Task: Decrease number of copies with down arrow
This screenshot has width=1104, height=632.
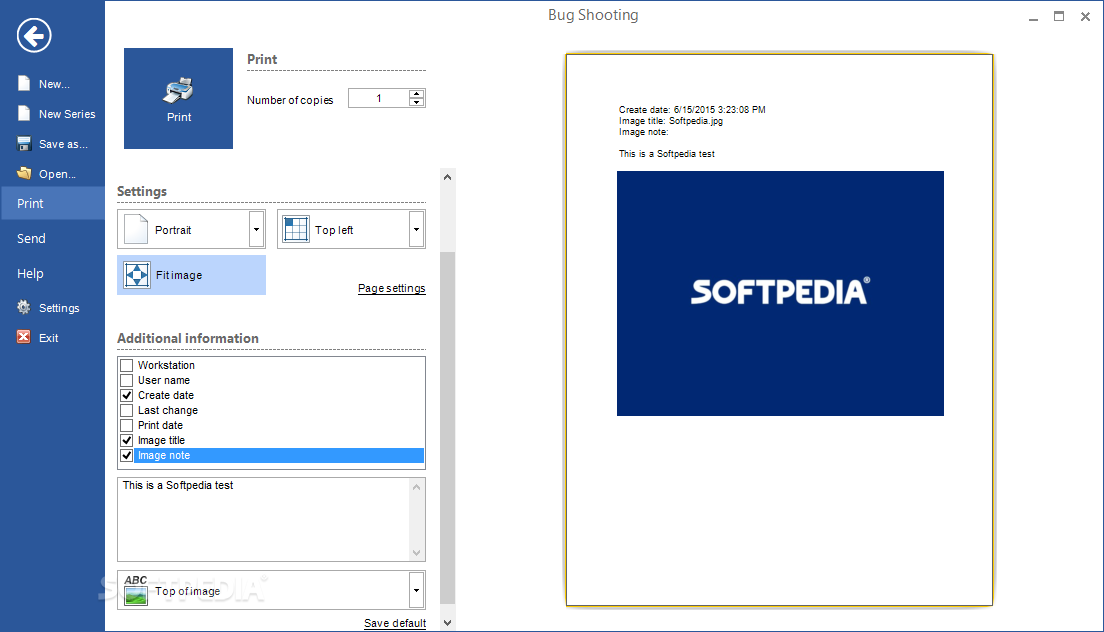Action: tap(417, 103)
